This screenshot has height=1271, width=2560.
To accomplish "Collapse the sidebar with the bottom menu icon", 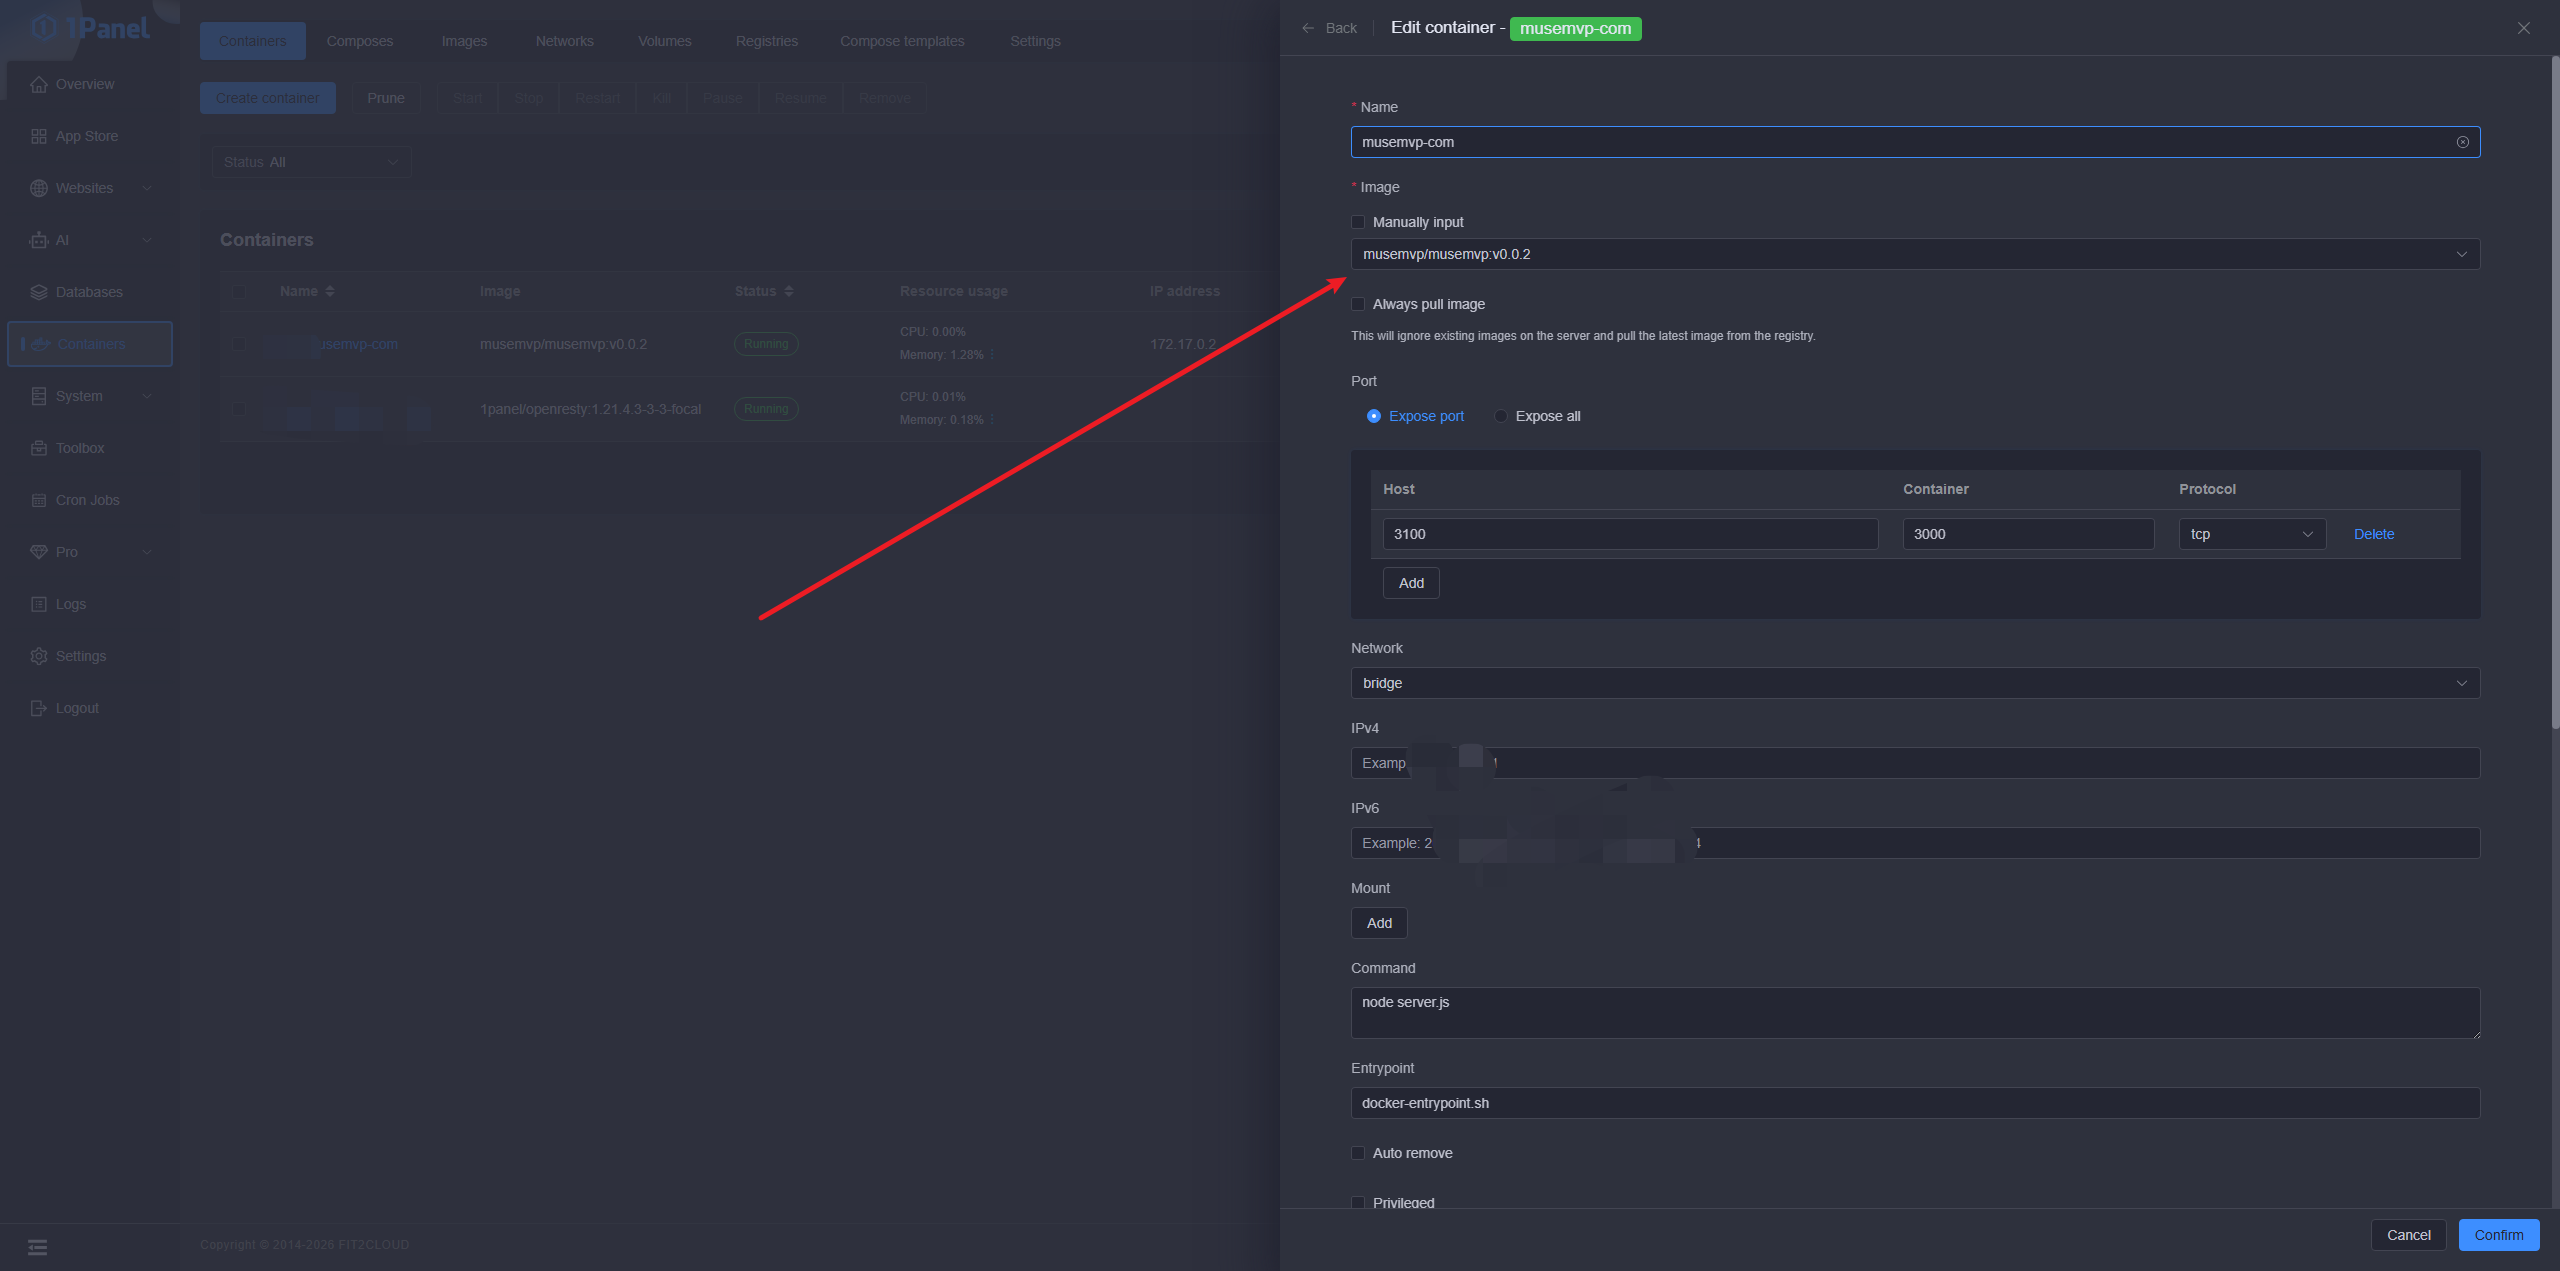I will (x=38, y=1247).
